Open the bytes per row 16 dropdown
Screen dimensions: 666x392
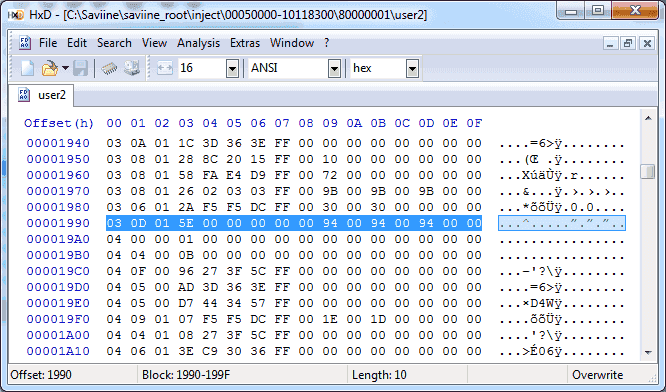point(232,68)
